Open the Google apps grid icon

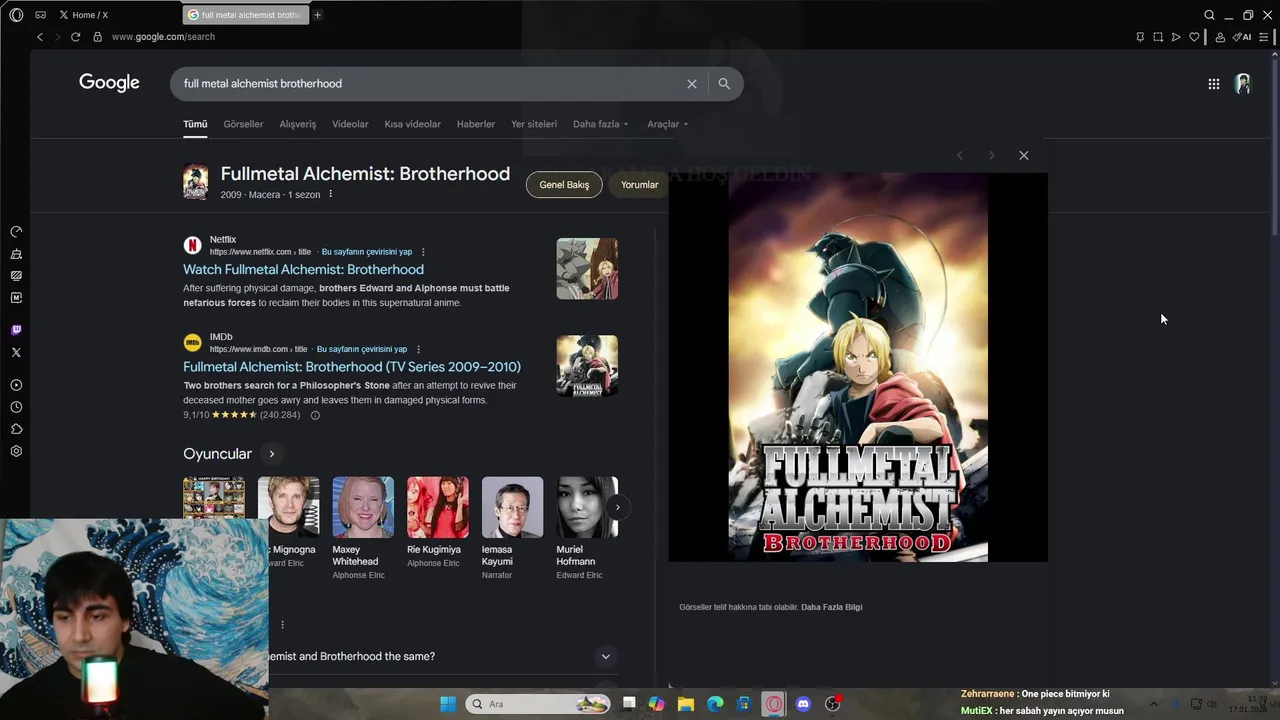coord(1214,84)
